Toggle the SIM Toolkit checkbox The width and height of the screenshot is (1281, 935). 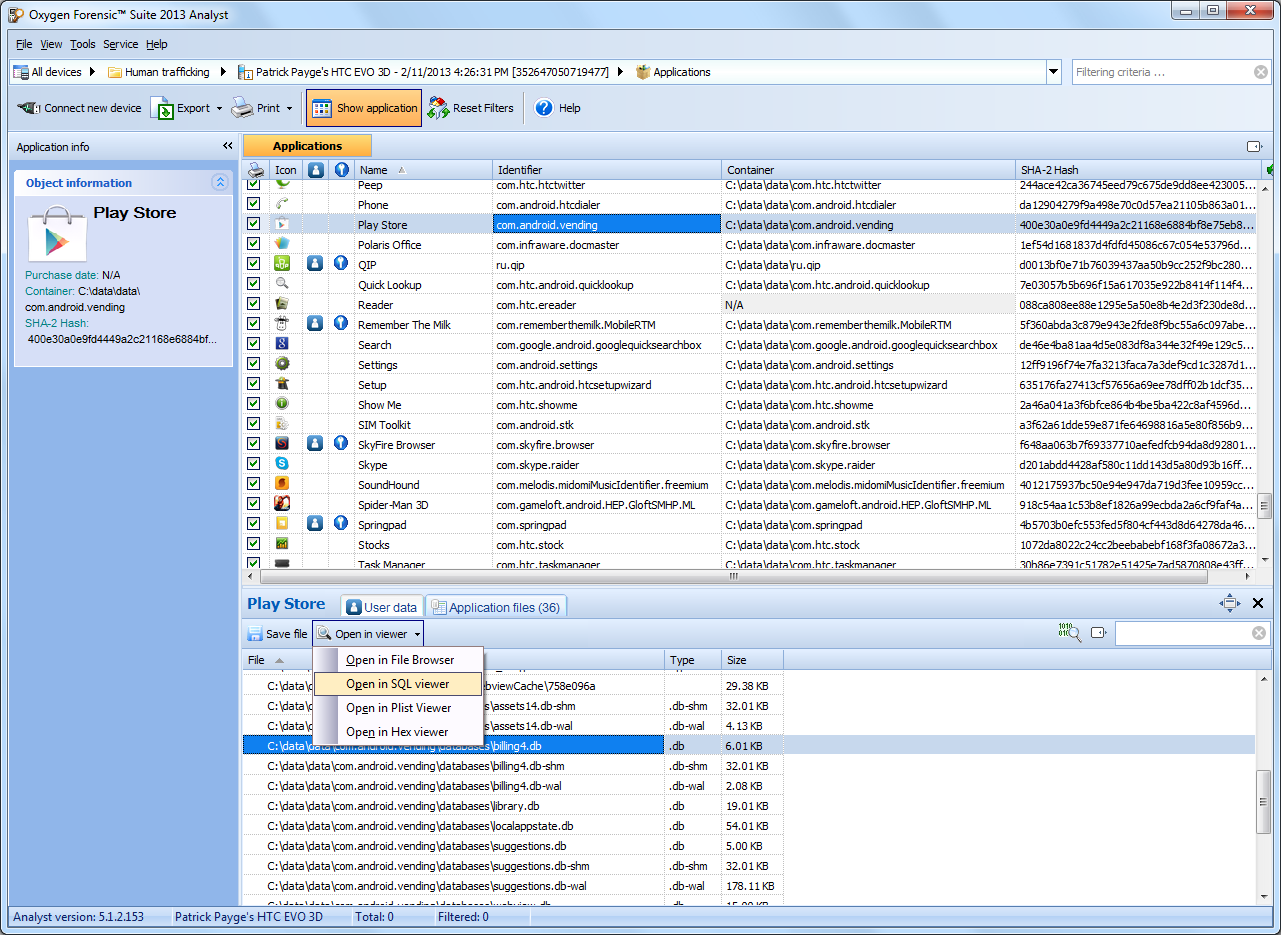point(254,425)
